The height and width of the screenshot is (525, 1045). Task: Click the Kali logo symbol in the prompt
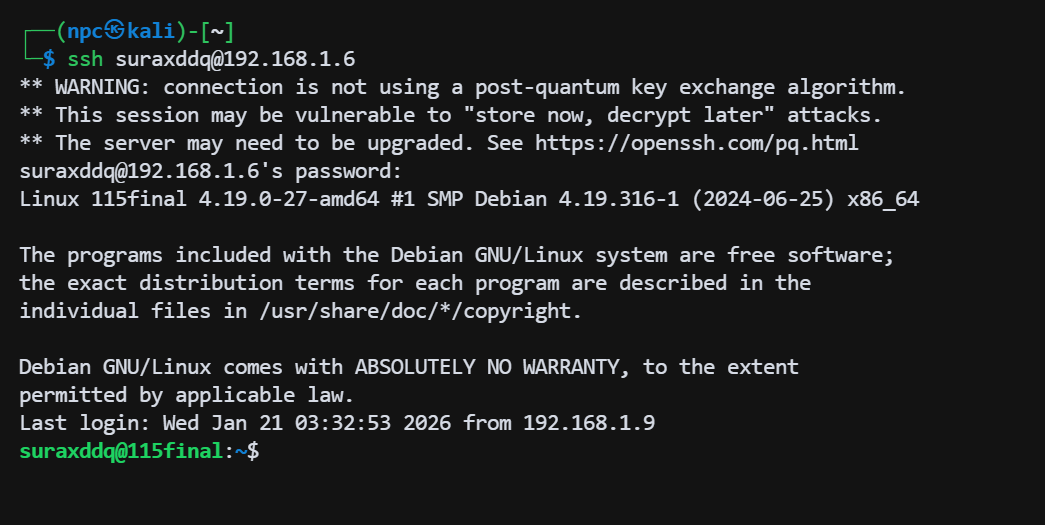coord(114,32)
